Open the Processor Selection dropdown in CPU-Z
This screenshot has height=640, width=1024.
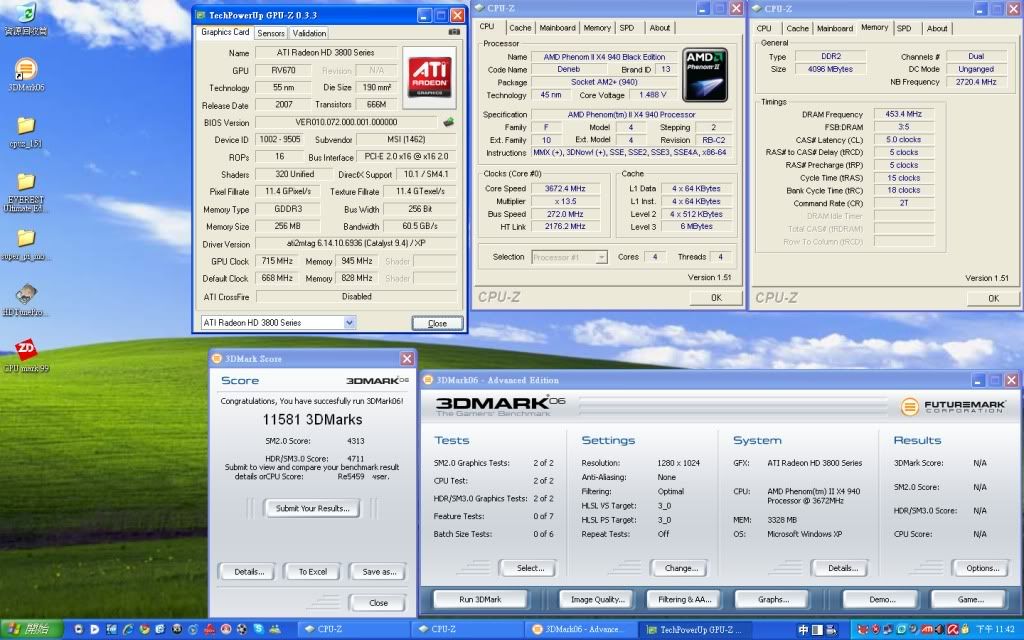coord(601,257)
